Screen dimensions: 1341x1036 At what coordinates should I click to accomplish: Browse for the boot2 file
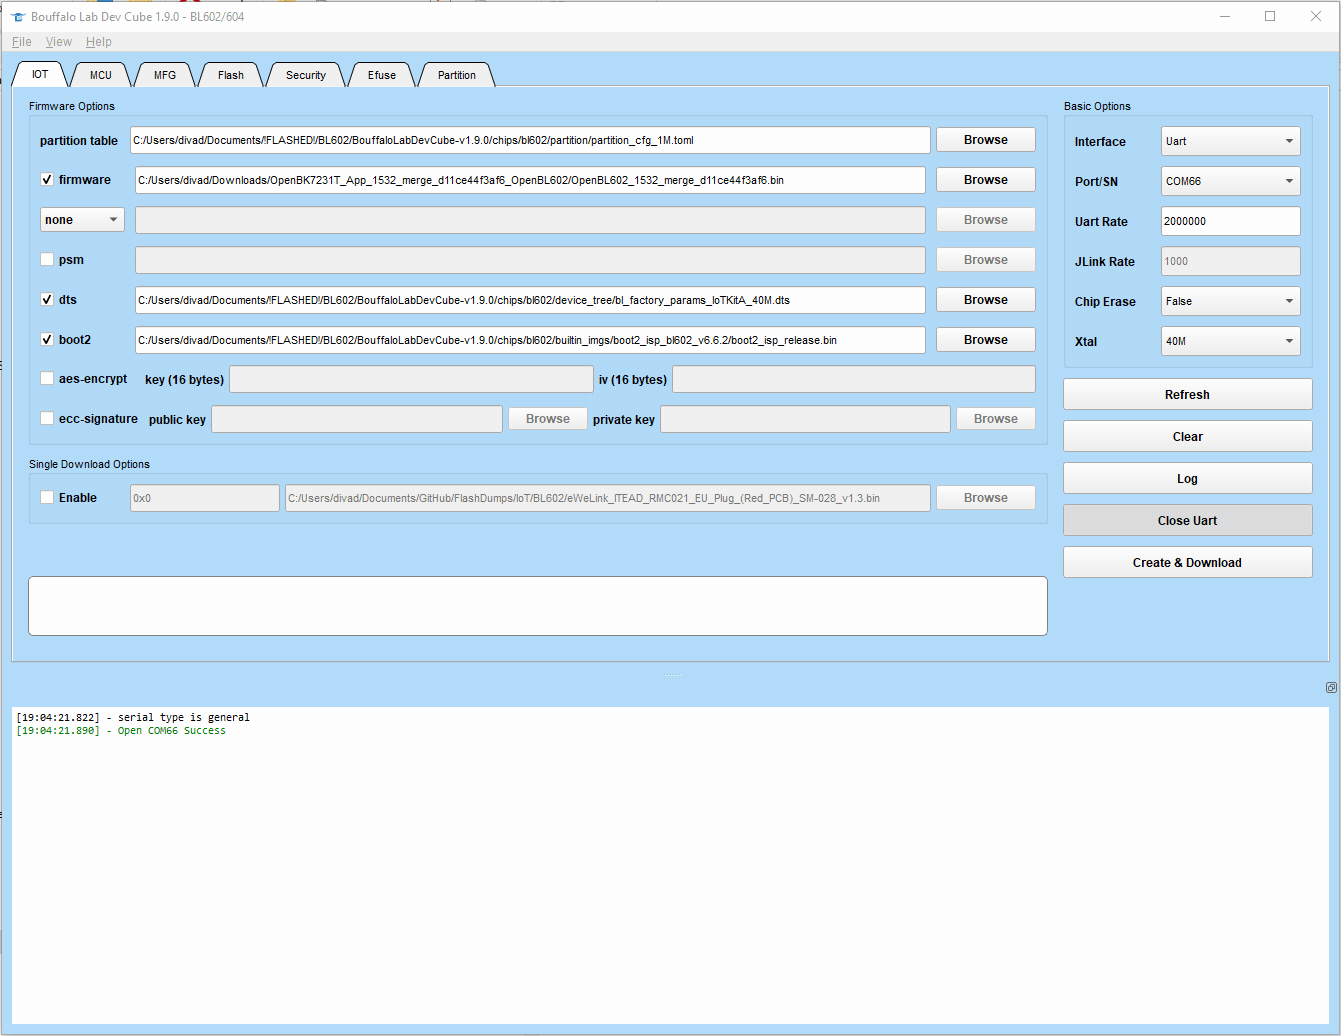tap(986, 340)
